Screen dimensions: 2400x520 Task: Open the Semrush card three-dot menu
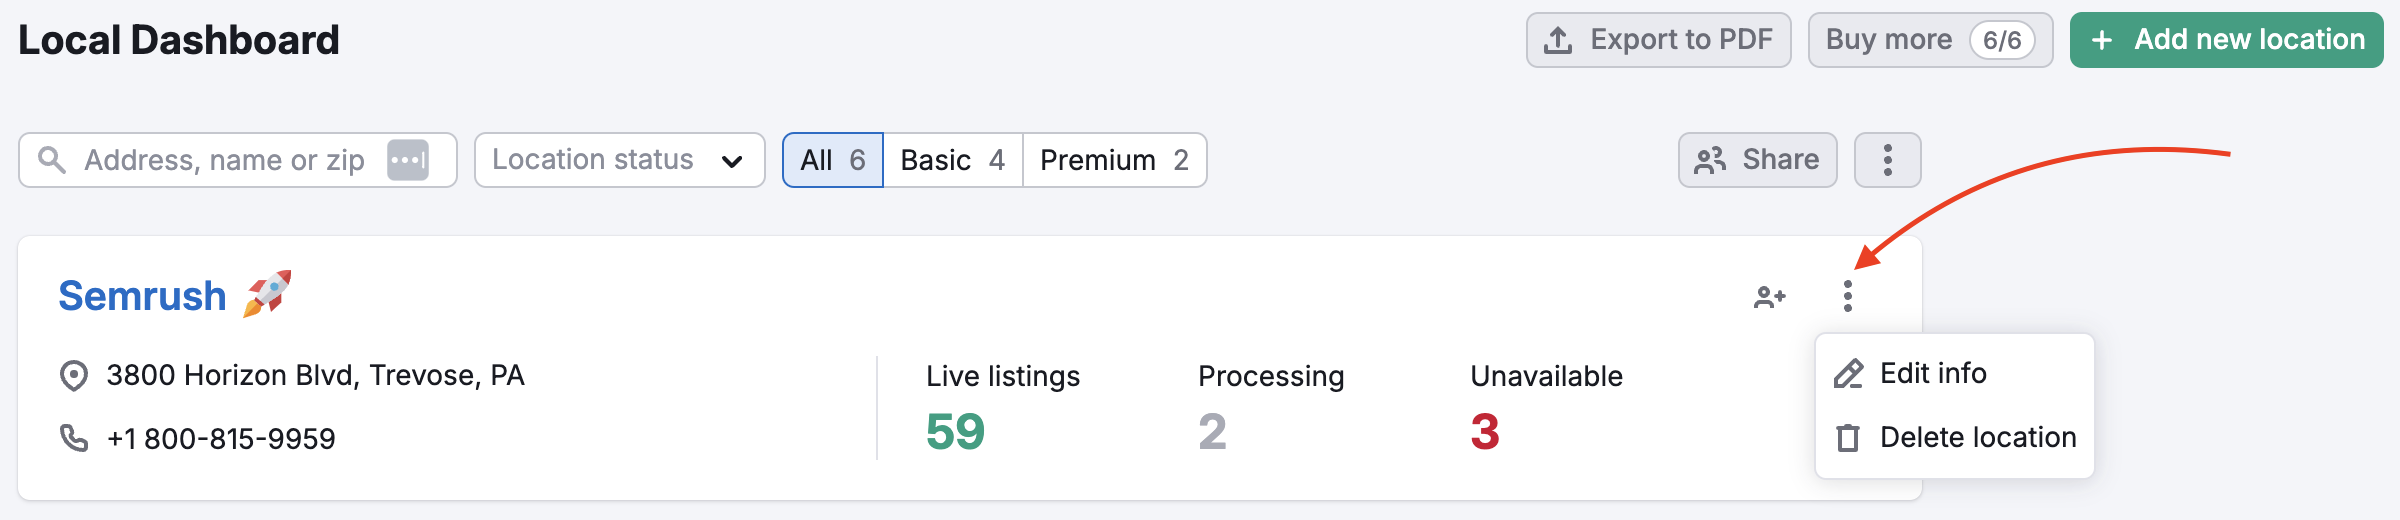pyautogui.click(x=1848, y=296)
